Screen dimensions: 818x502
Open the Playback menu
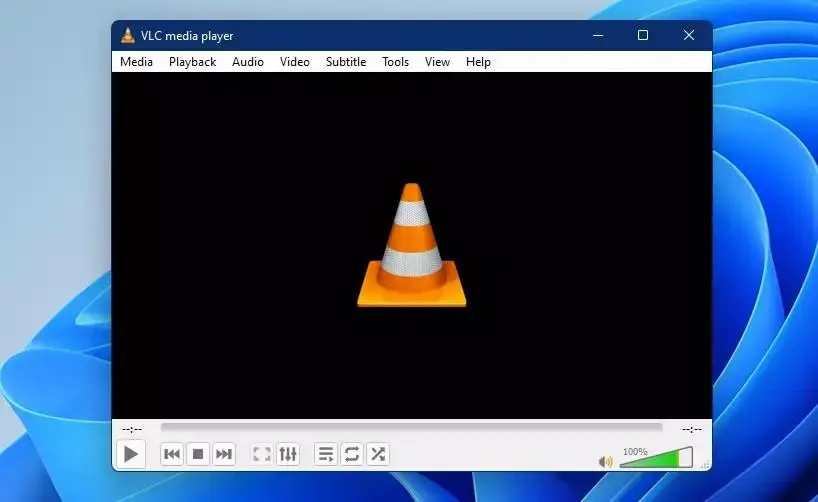pyautogui.click(x=193, y=62)
